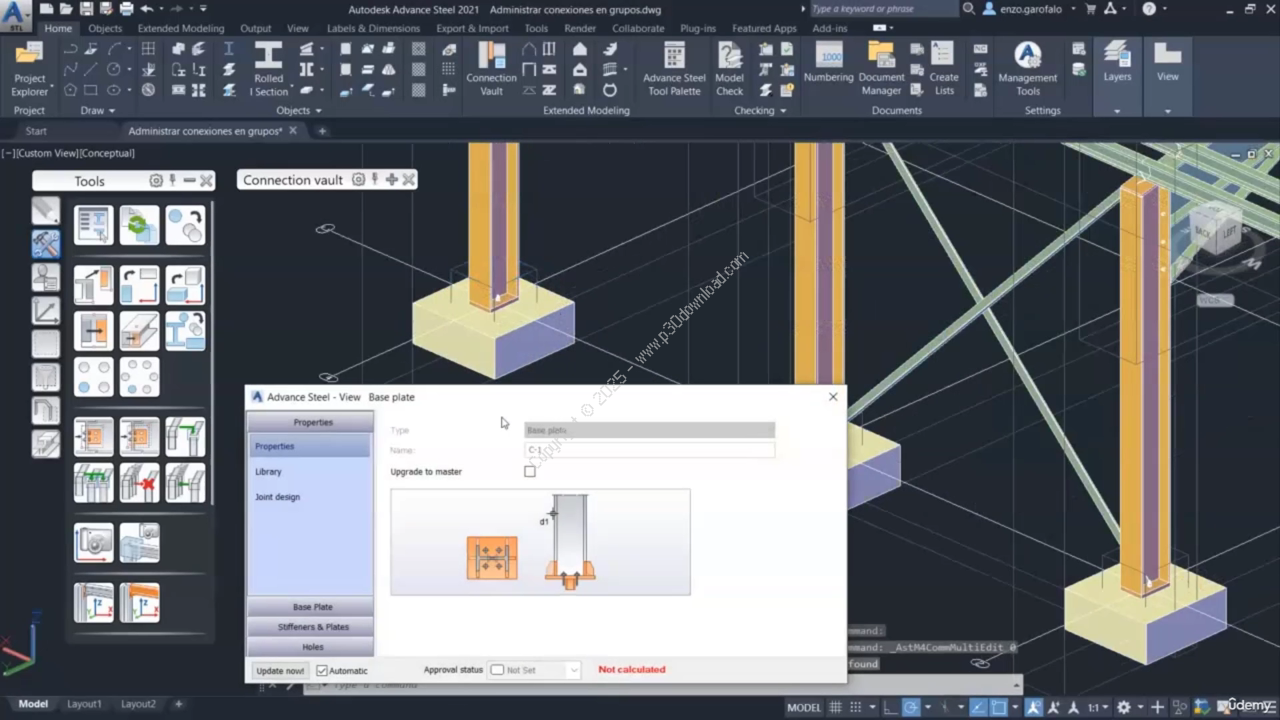The width and height of the screenshot is (1280, 720).
Task: Open Management Tools
Action: (1027, 68)
